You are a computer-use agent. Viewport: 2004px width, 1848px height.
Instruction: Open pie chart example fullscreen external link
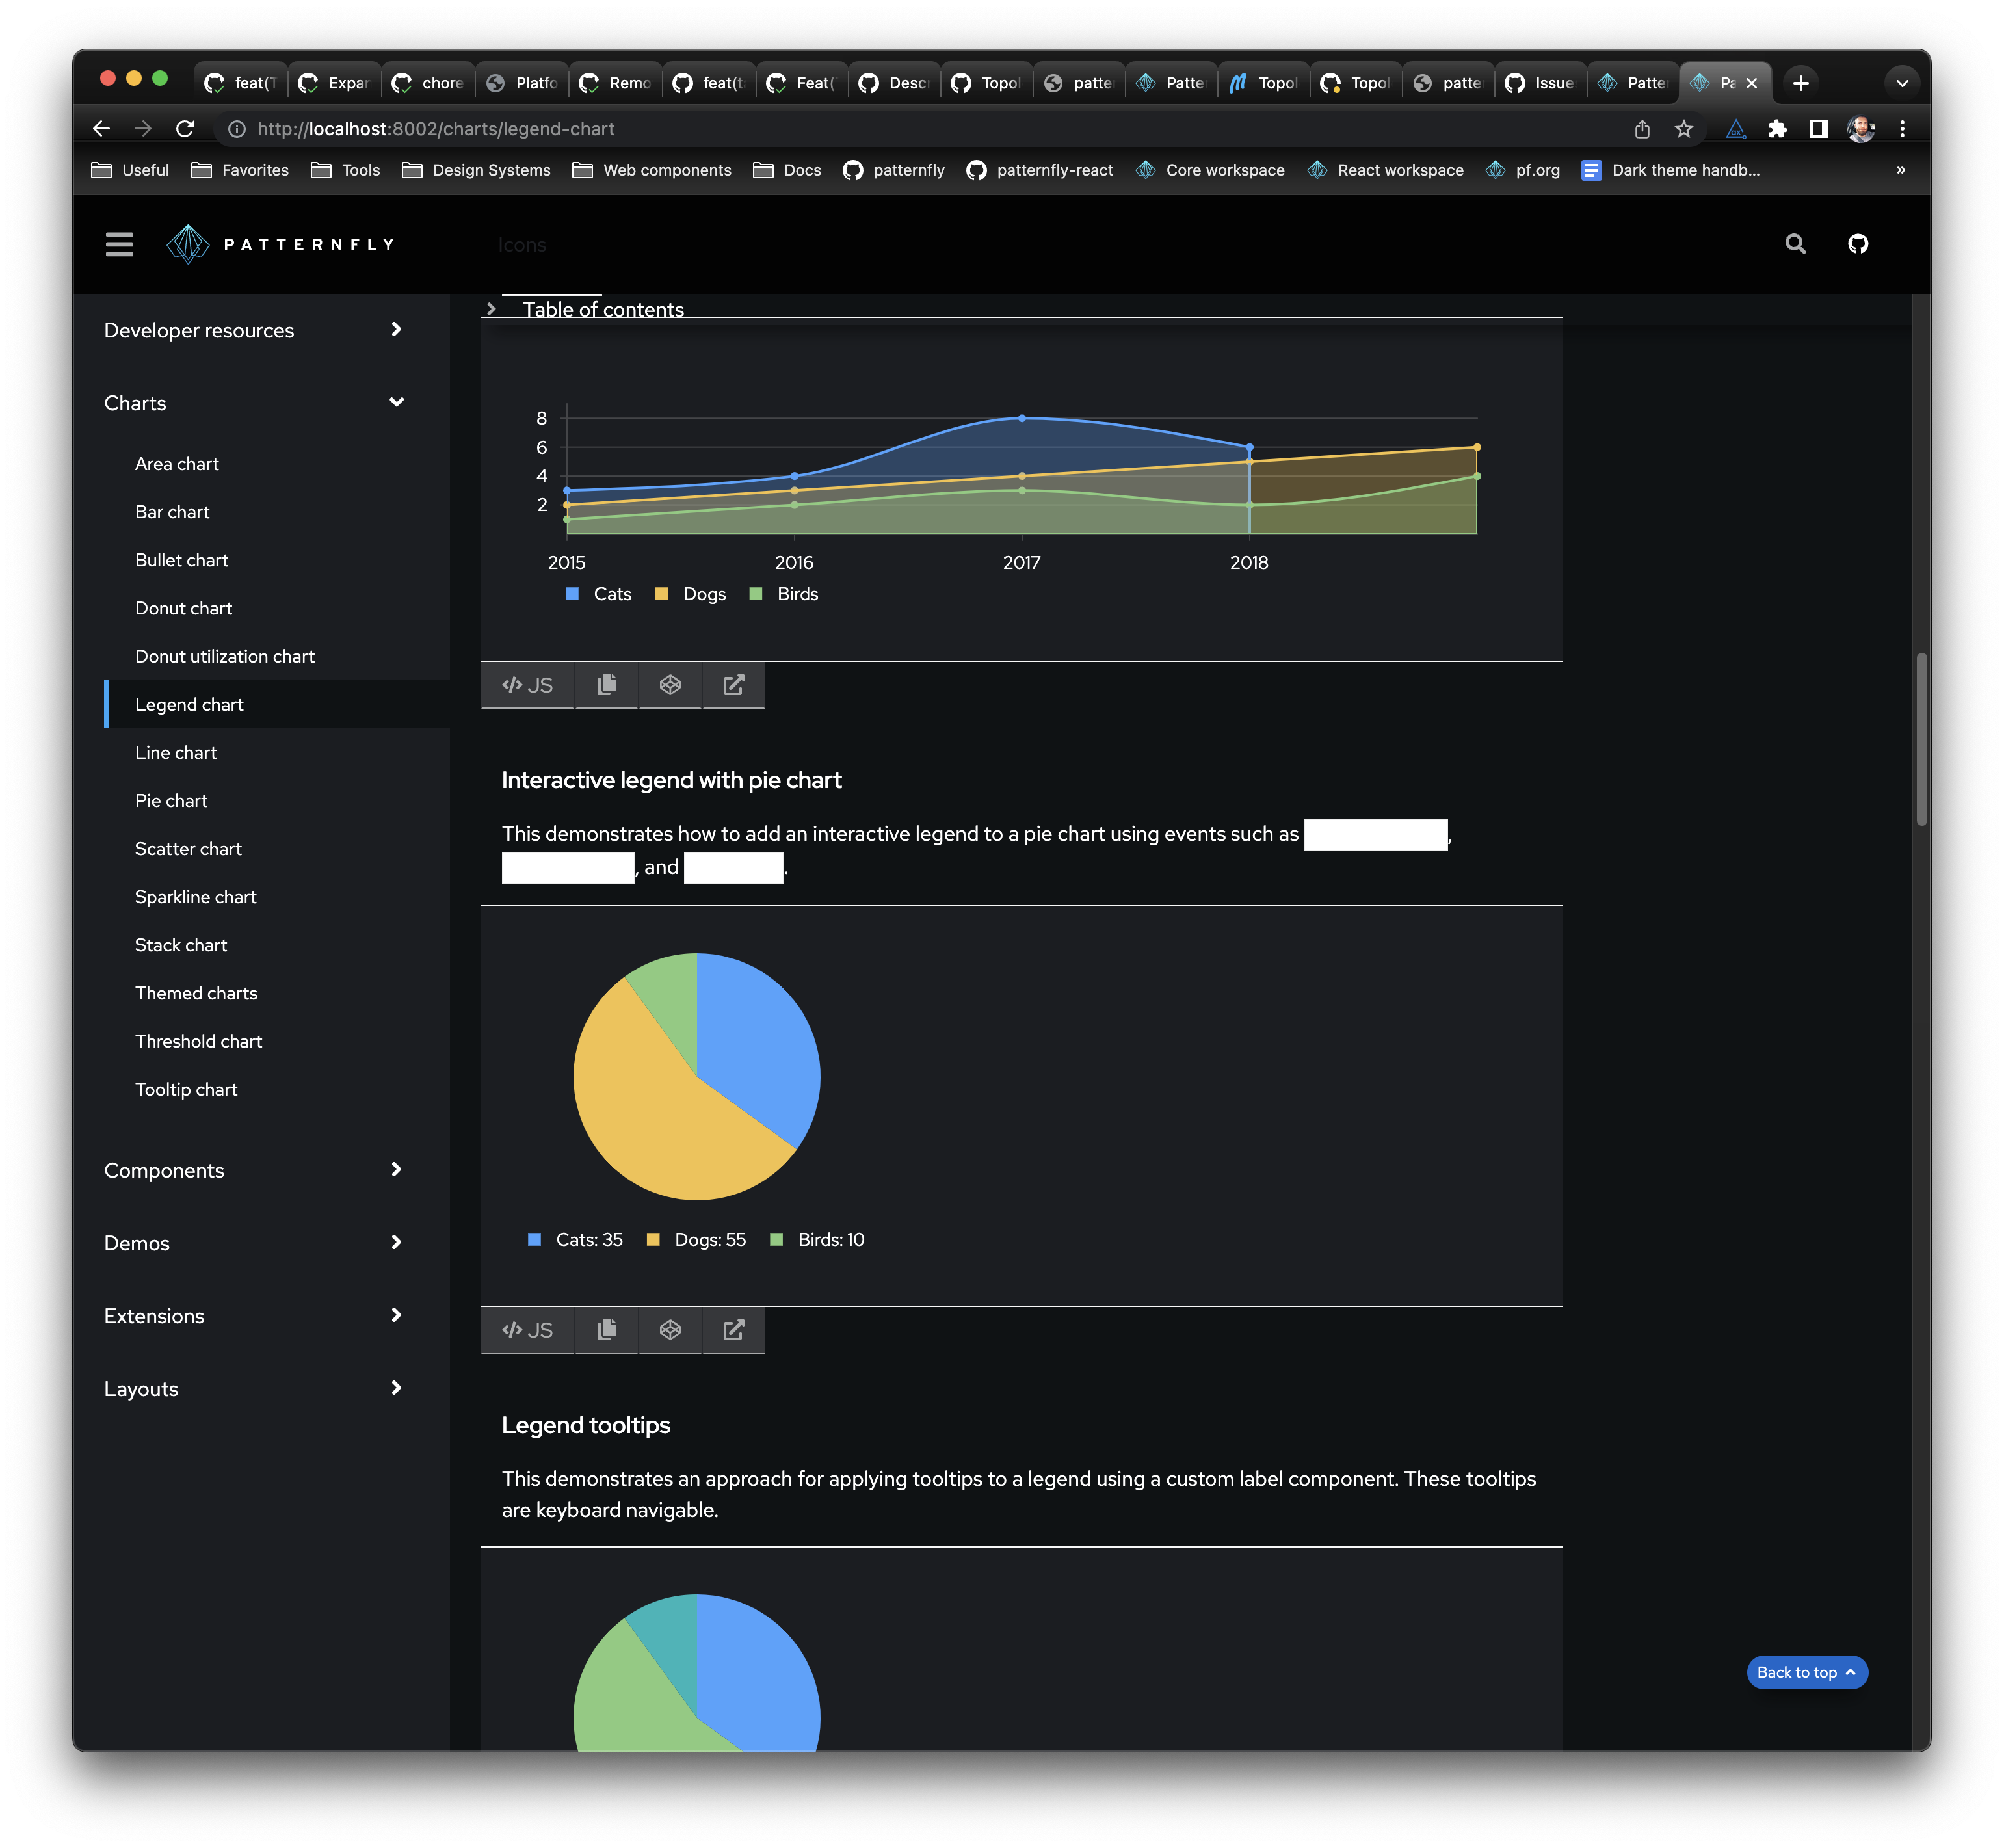(x=733, y=1330)
